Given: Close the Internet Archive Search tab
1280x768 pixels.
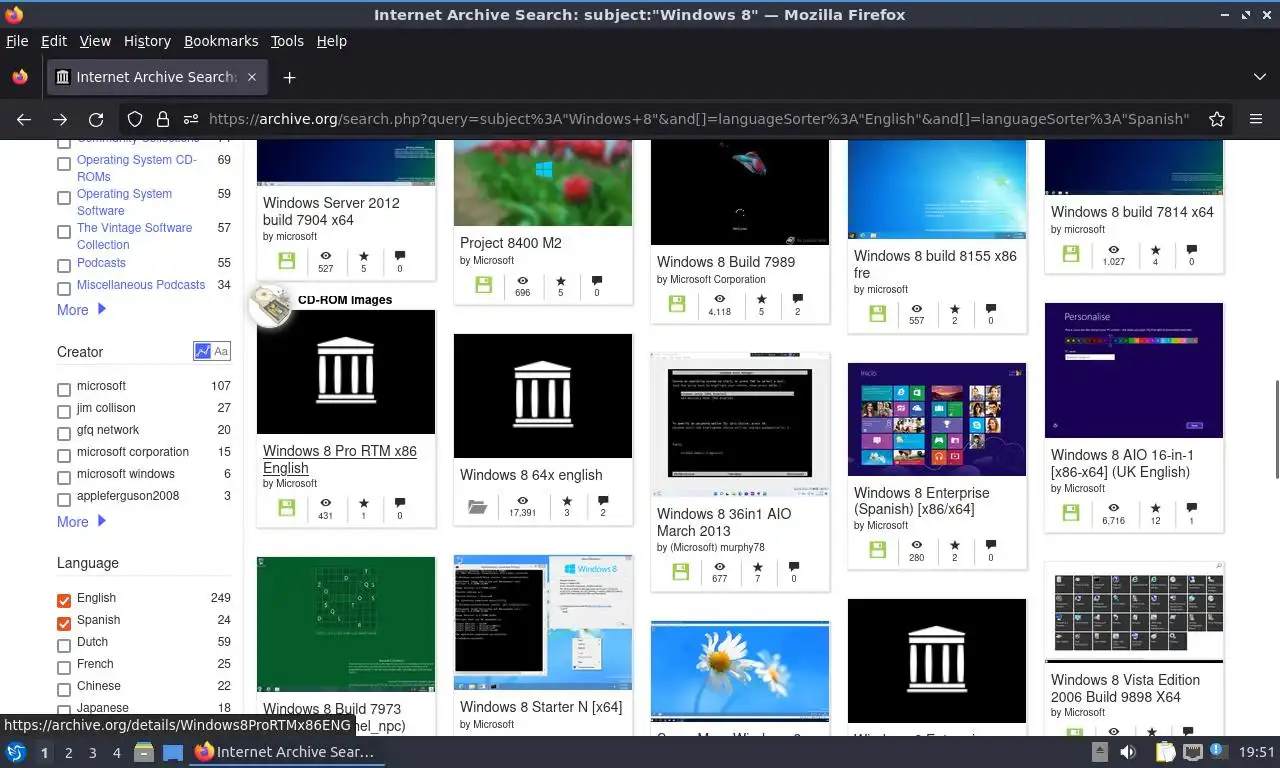Looking at the screenshot, I should click(x=252, y=77).
